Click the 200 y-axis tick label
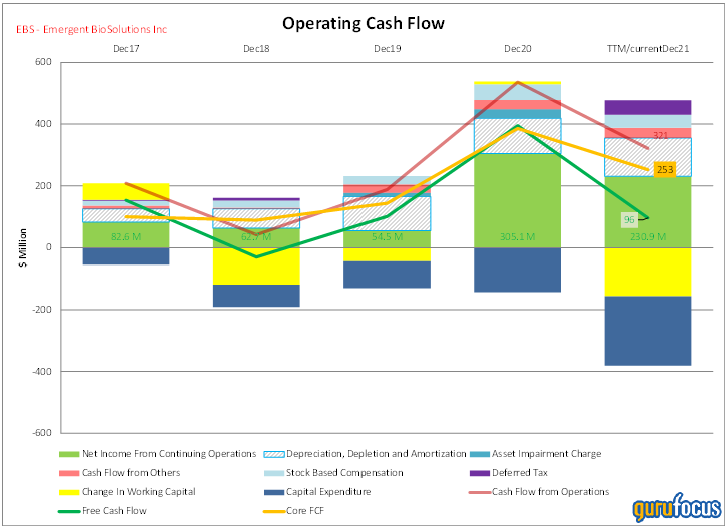The height and width of the screenshot is (528, 727). pyautogui.click(x=43, y=186)
